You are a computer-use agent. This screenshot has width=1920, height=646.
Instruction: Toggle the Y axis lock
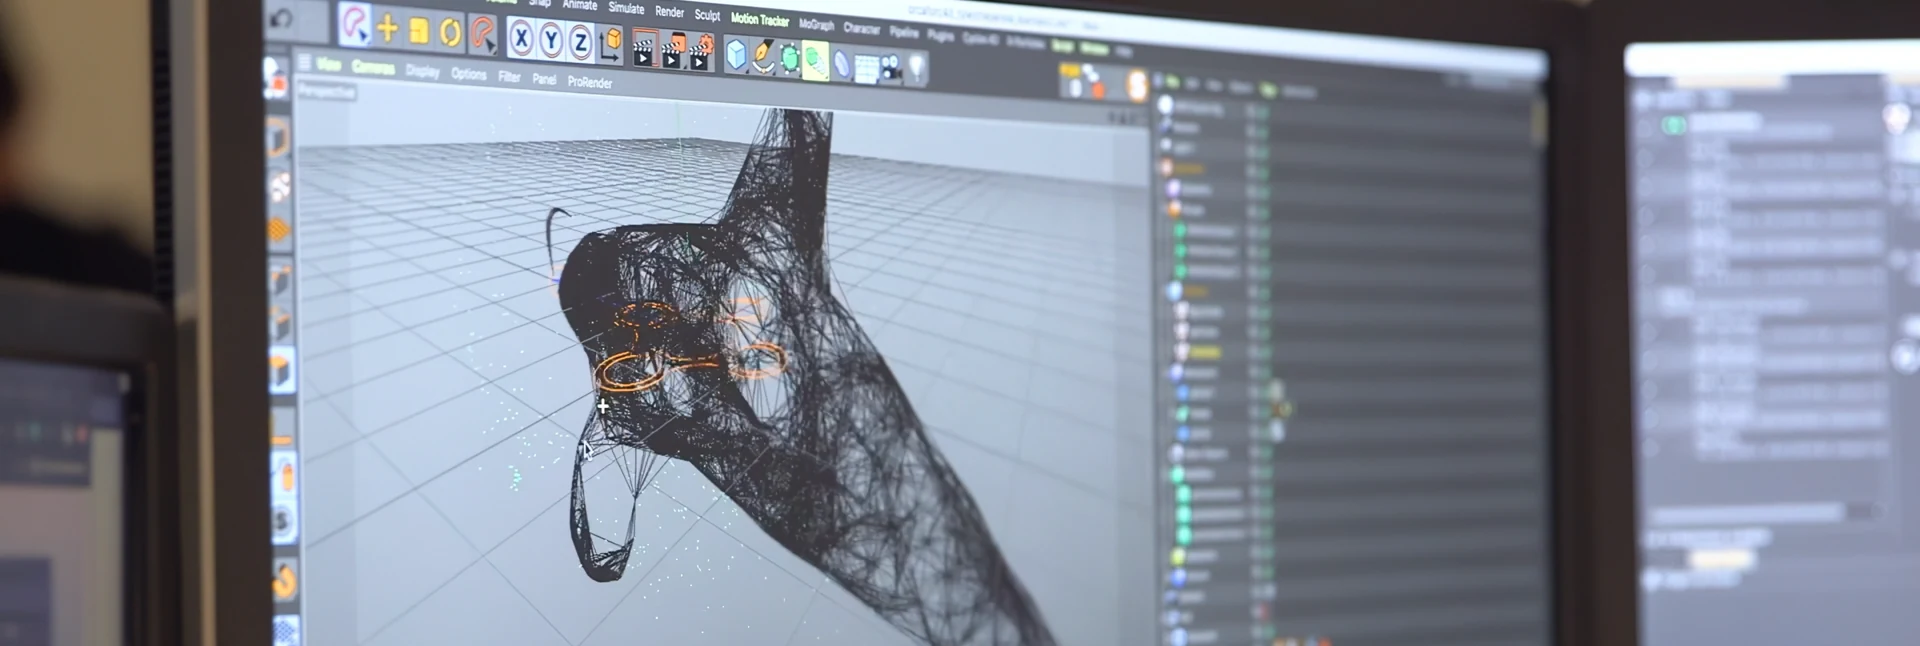[x=551, y=40]
